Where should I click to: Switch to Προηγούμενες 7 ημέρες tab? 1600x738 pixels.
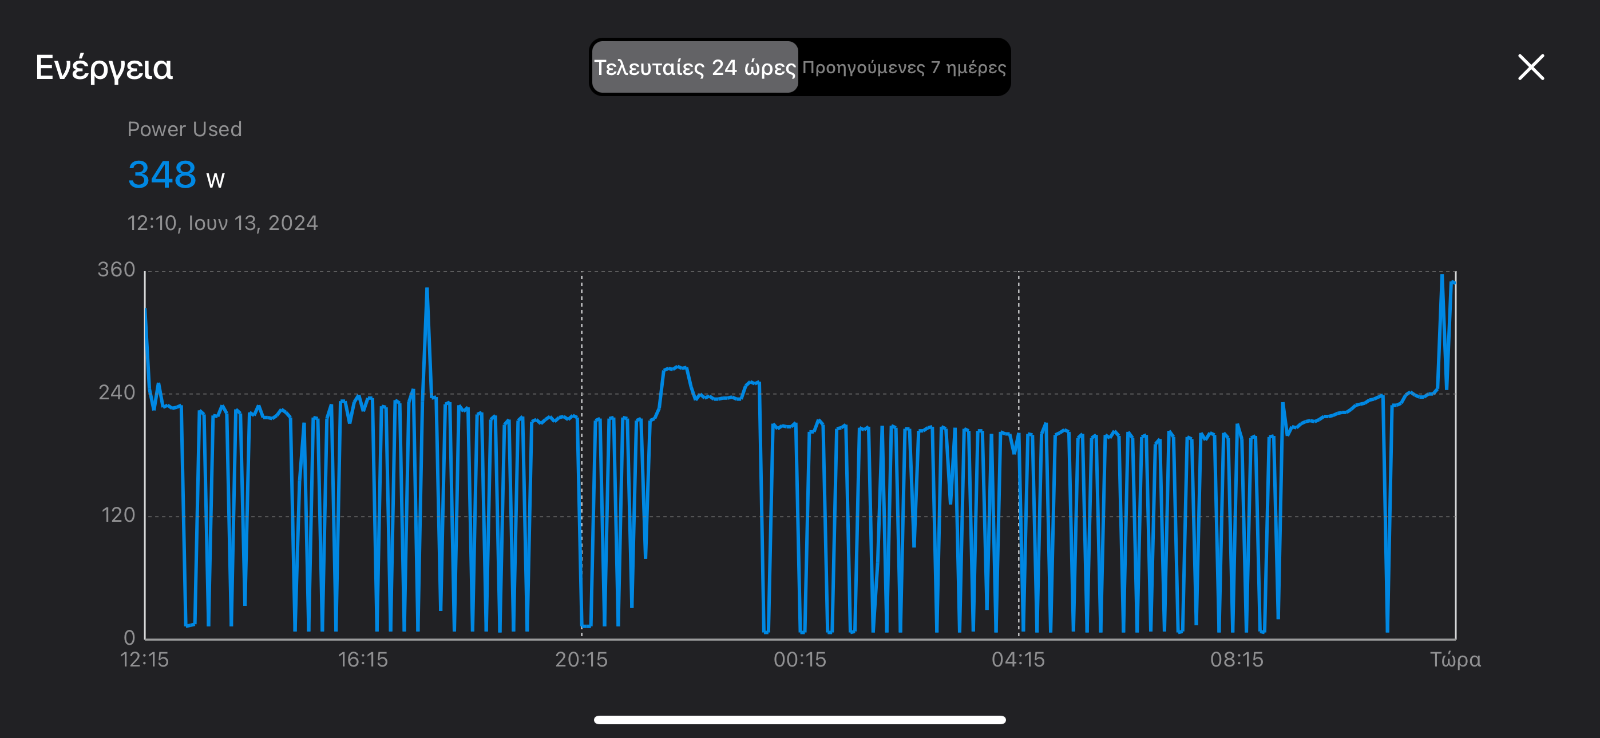point(904,67)
